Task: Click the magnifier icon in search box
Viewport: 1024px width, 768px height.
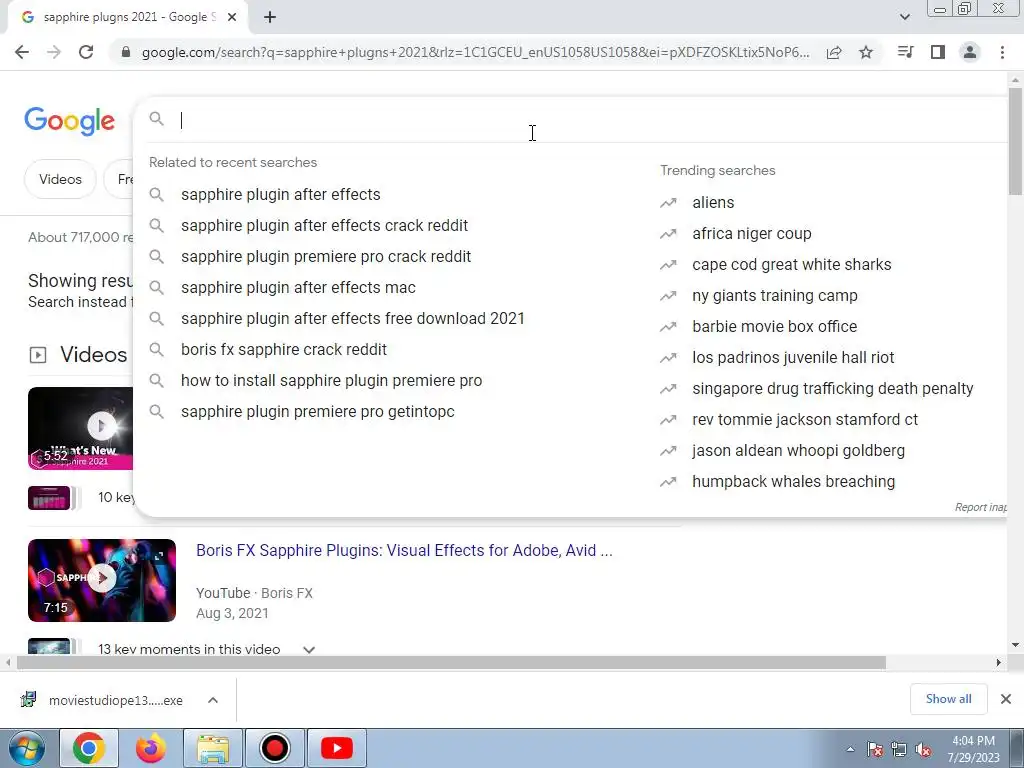Action: 156,119
